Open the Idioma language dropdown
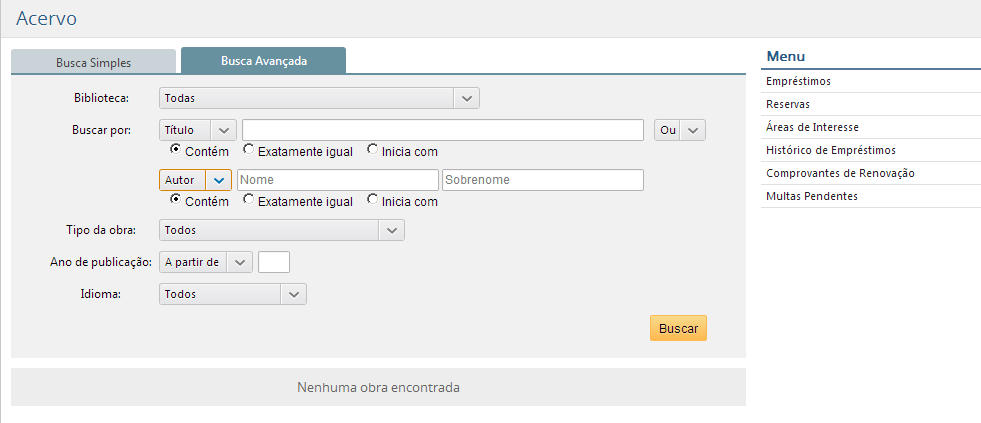Screen dimensions: 981x423 pos(232,294)
